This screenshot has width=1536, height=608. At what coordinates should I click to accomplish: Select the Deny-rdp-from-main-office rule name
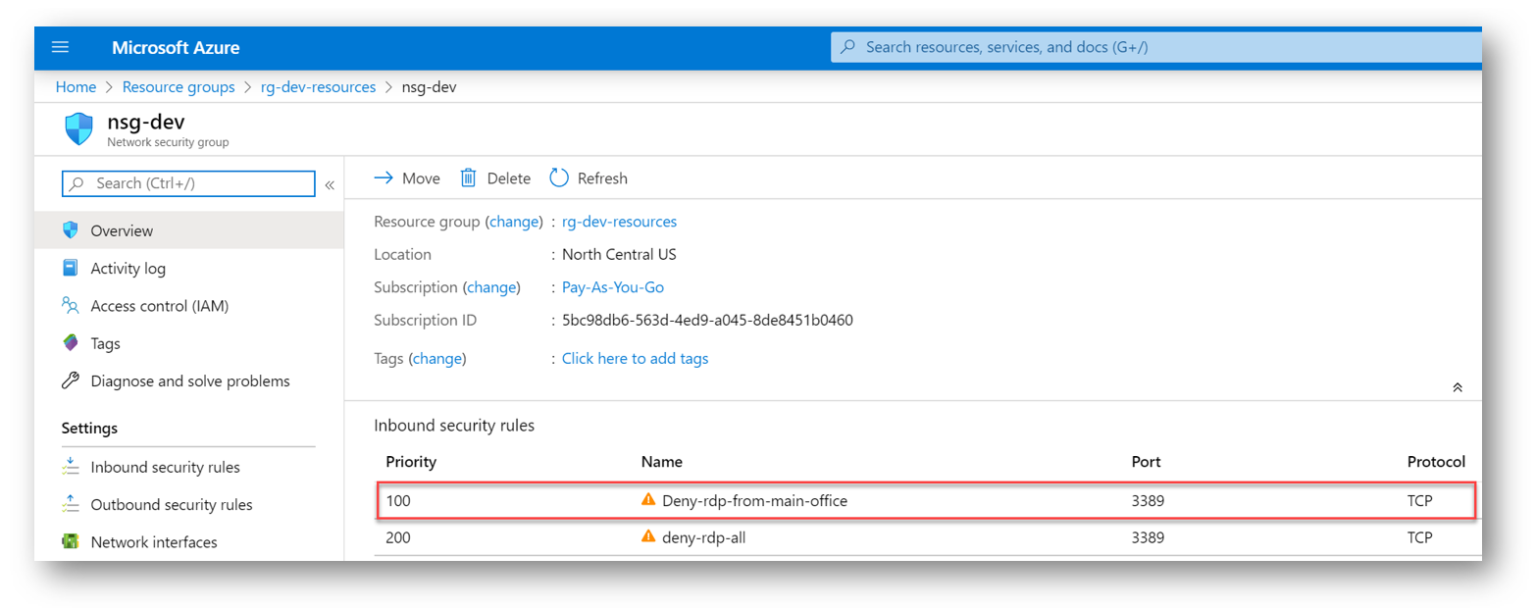tap(755, 500)
